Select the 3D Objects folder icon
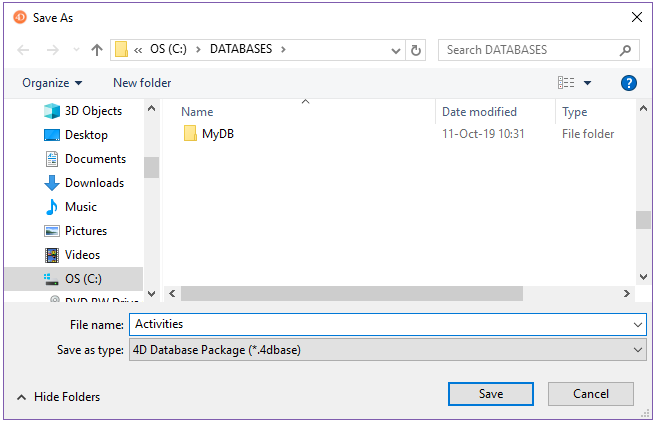The height and width of the screenshot is (425, 657). pyautogui.click(x=53, y=111)
